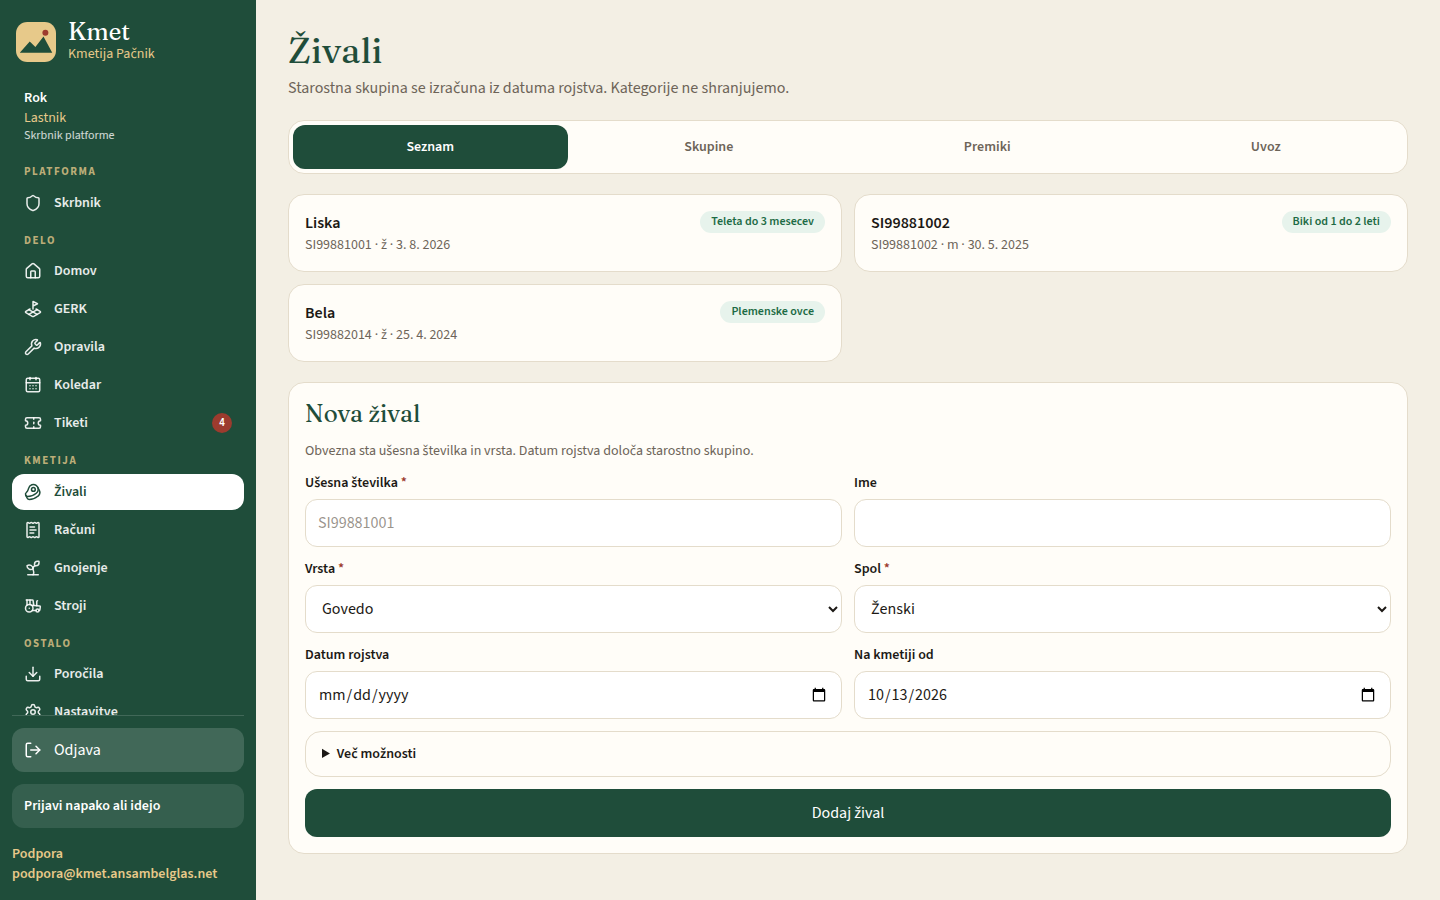
Task: Open the Liska animal card
Action: pyautogui.click(x=565, y=233)
